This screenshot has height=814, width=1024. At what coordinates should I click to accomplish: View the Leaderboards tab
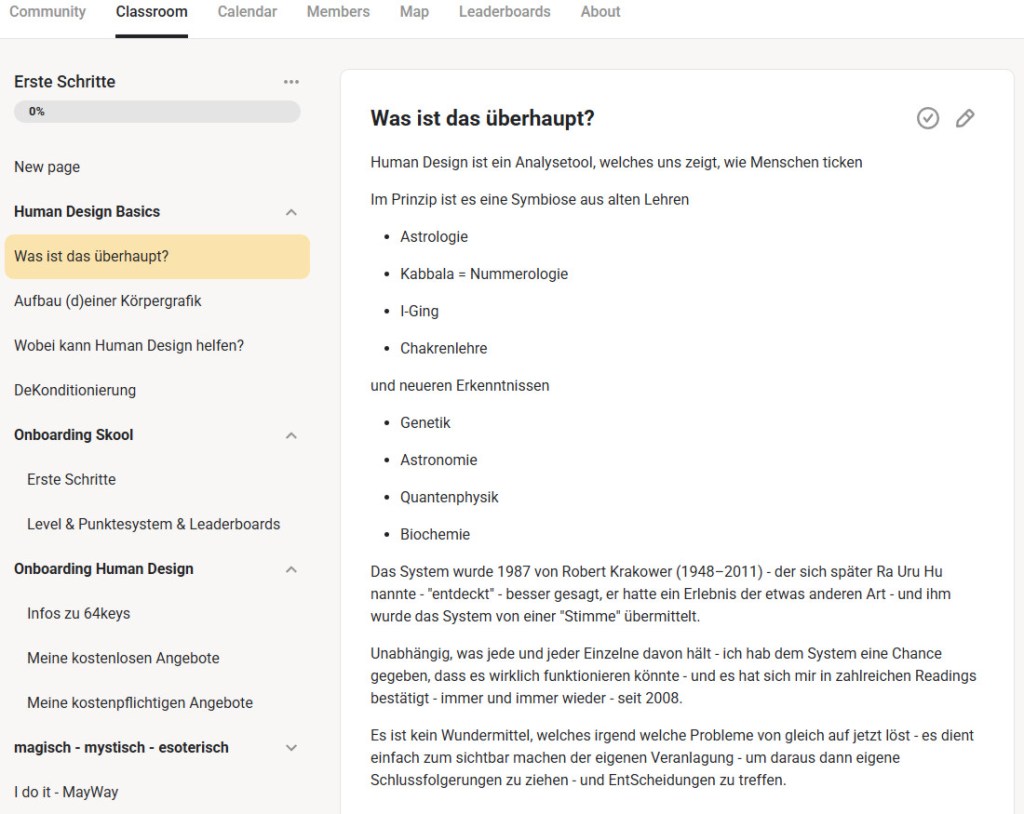click(x=504, y=12)
